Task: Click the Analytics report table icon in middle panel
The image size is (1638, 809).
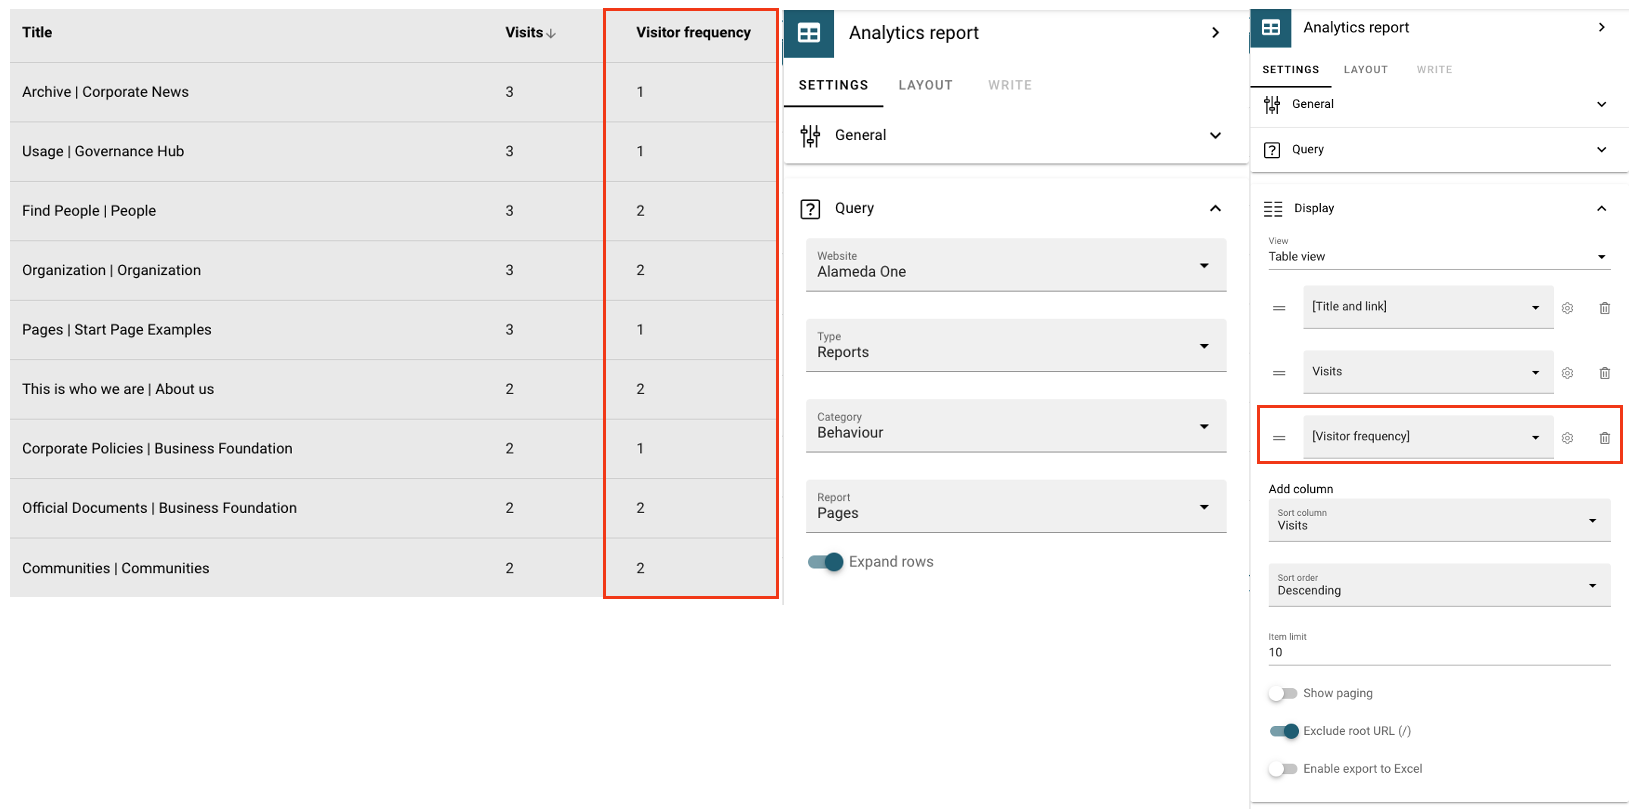Action: [809, 33]
